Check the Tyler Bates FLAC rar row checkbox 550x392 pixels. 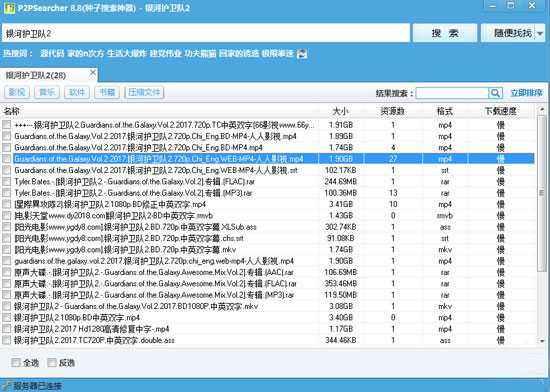click(x=7, y=182)
